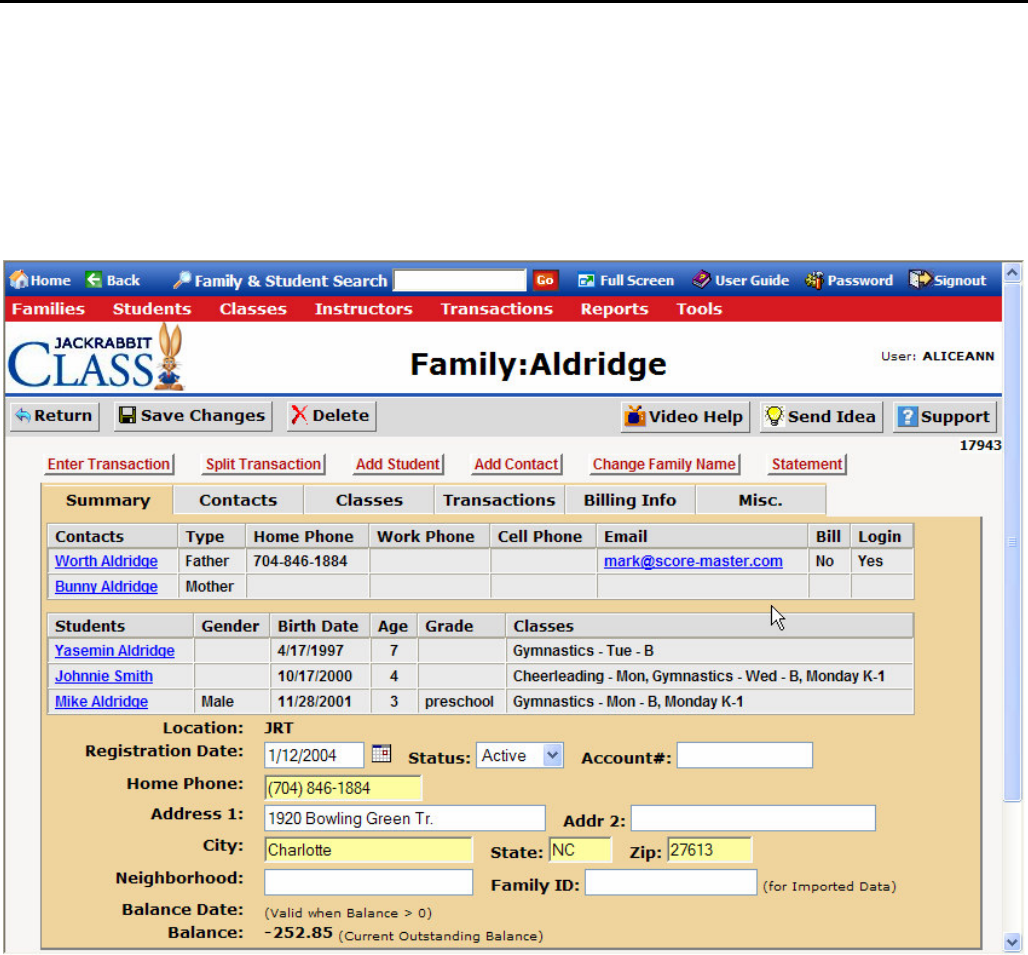The image size is (1028, 955).
Task: Open the Students menu
Action: [x=152, y=309]
